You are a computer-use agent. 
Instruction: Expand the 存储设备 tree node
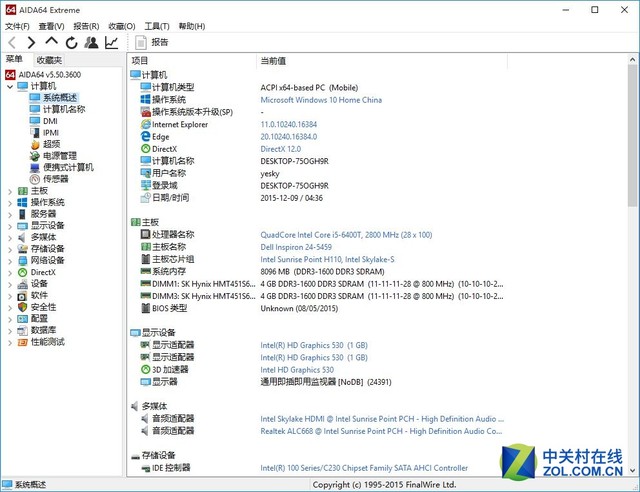[10, 249]
